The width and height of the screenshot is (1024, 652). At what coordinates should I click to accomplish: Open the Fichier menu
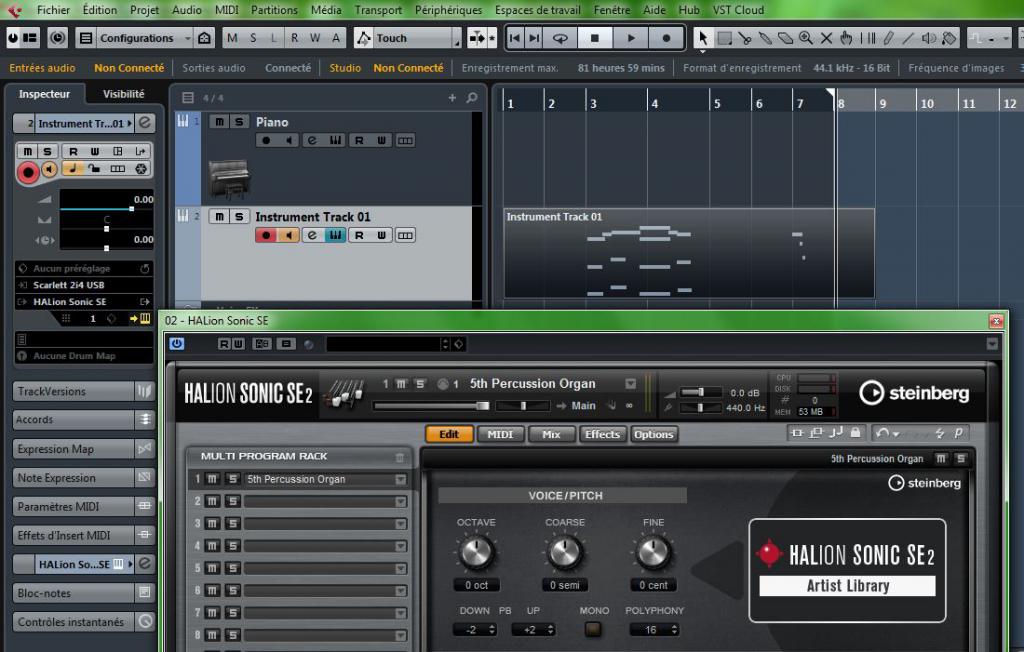(x=54, y=10)
